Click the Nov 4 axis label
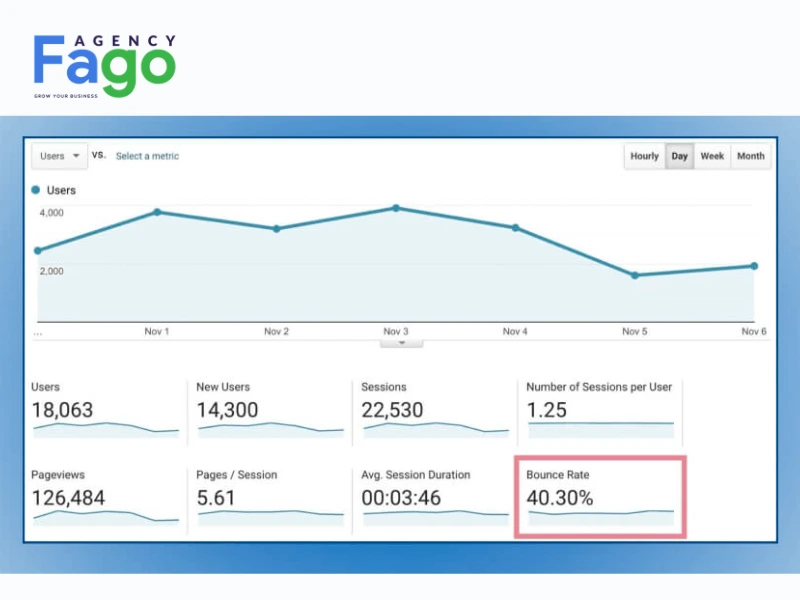This screenshot has height=600, width=800. point(515,332)
